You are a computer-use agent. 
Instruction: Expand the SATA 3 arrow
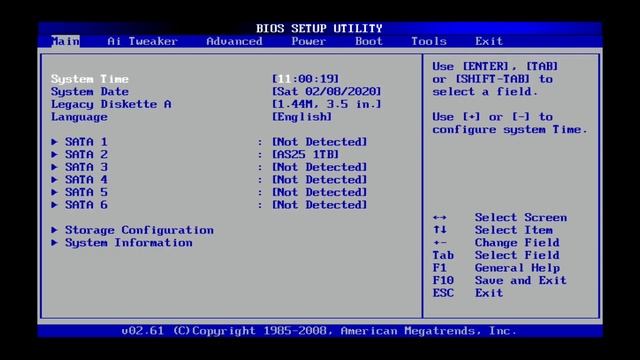pos(54,167)
